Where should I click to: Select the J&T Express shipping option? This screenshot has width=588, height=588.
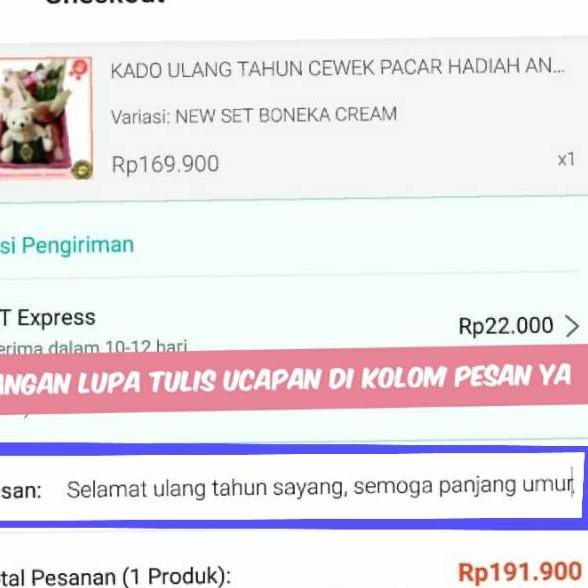48,318
